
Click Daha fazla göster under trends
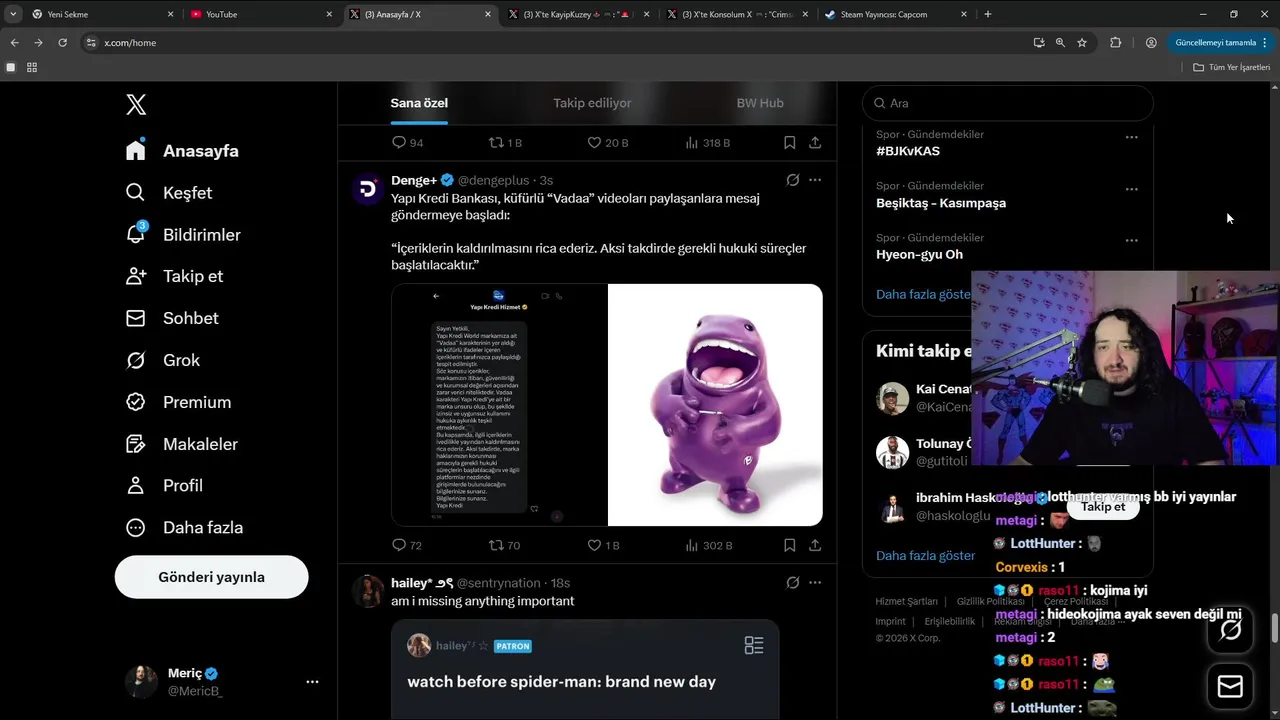pyautogui.click(x=923, y=295)
